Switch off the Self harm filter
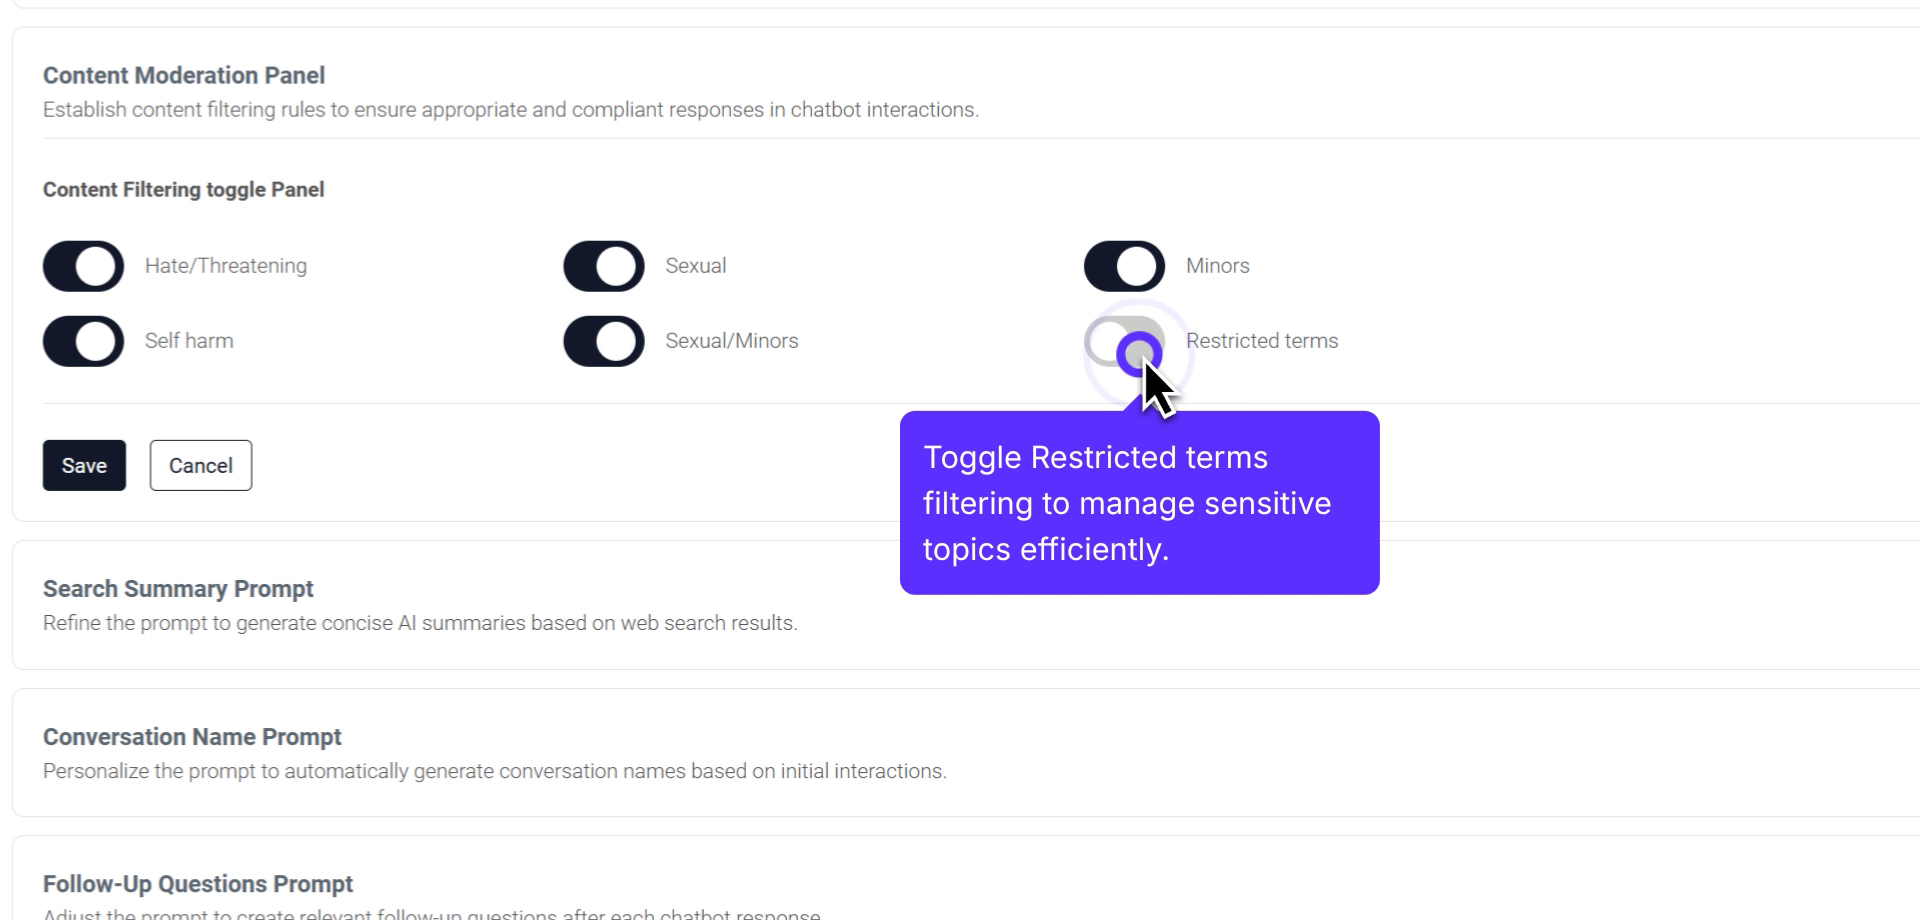 (x=83, y=341)
